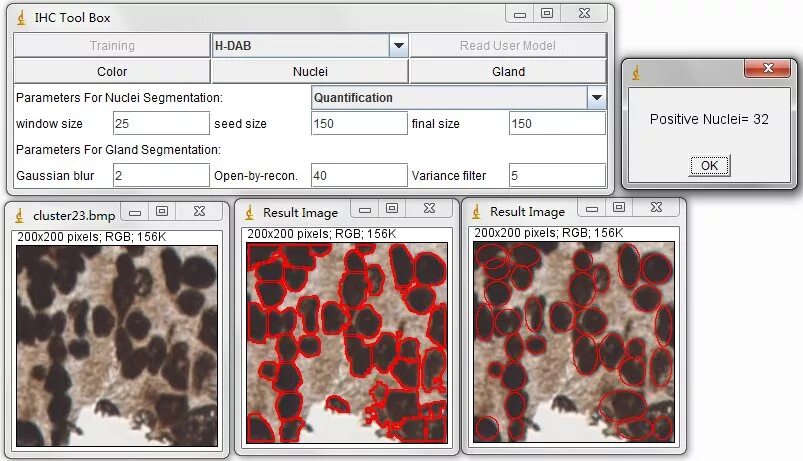803x461 pixels.
Task: Click 'Parameters For Nuclei Segmentation:' label
Action: (x=119, y=98)
